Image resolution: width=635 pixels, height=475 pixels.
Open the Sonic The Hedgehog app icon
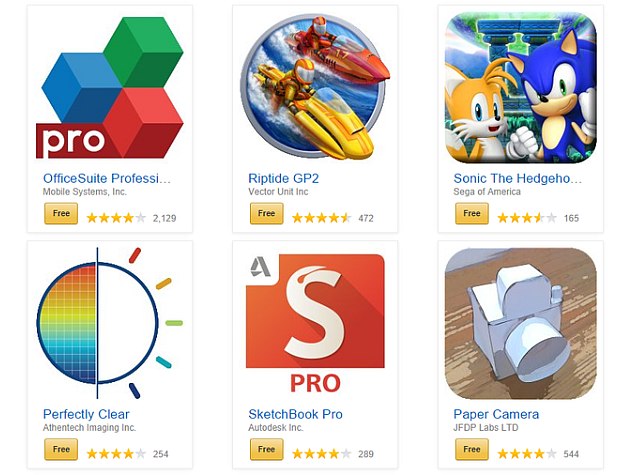(520, 87)
